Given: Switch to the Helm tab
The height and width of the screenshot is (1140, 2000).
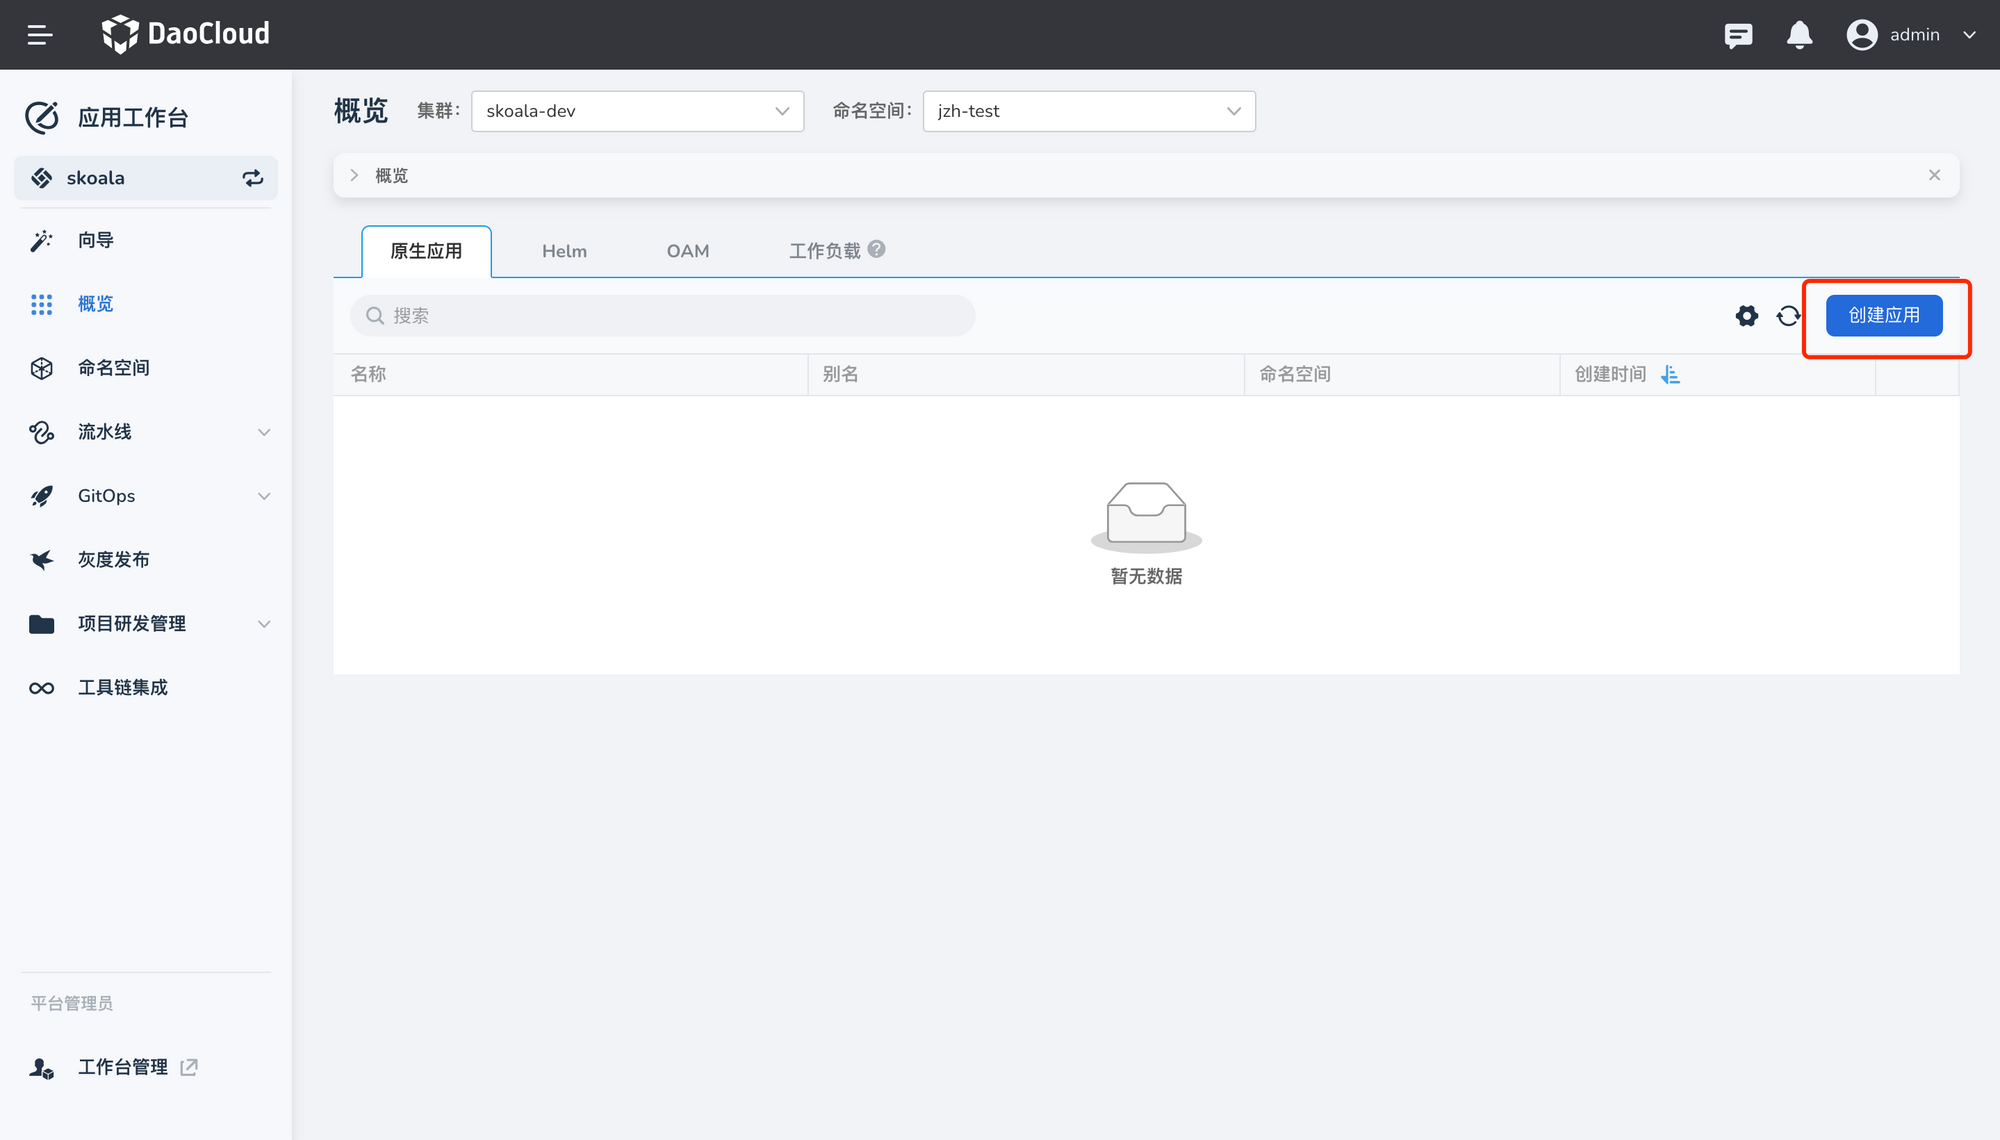Looking at the screenshot, I should 564,251.
